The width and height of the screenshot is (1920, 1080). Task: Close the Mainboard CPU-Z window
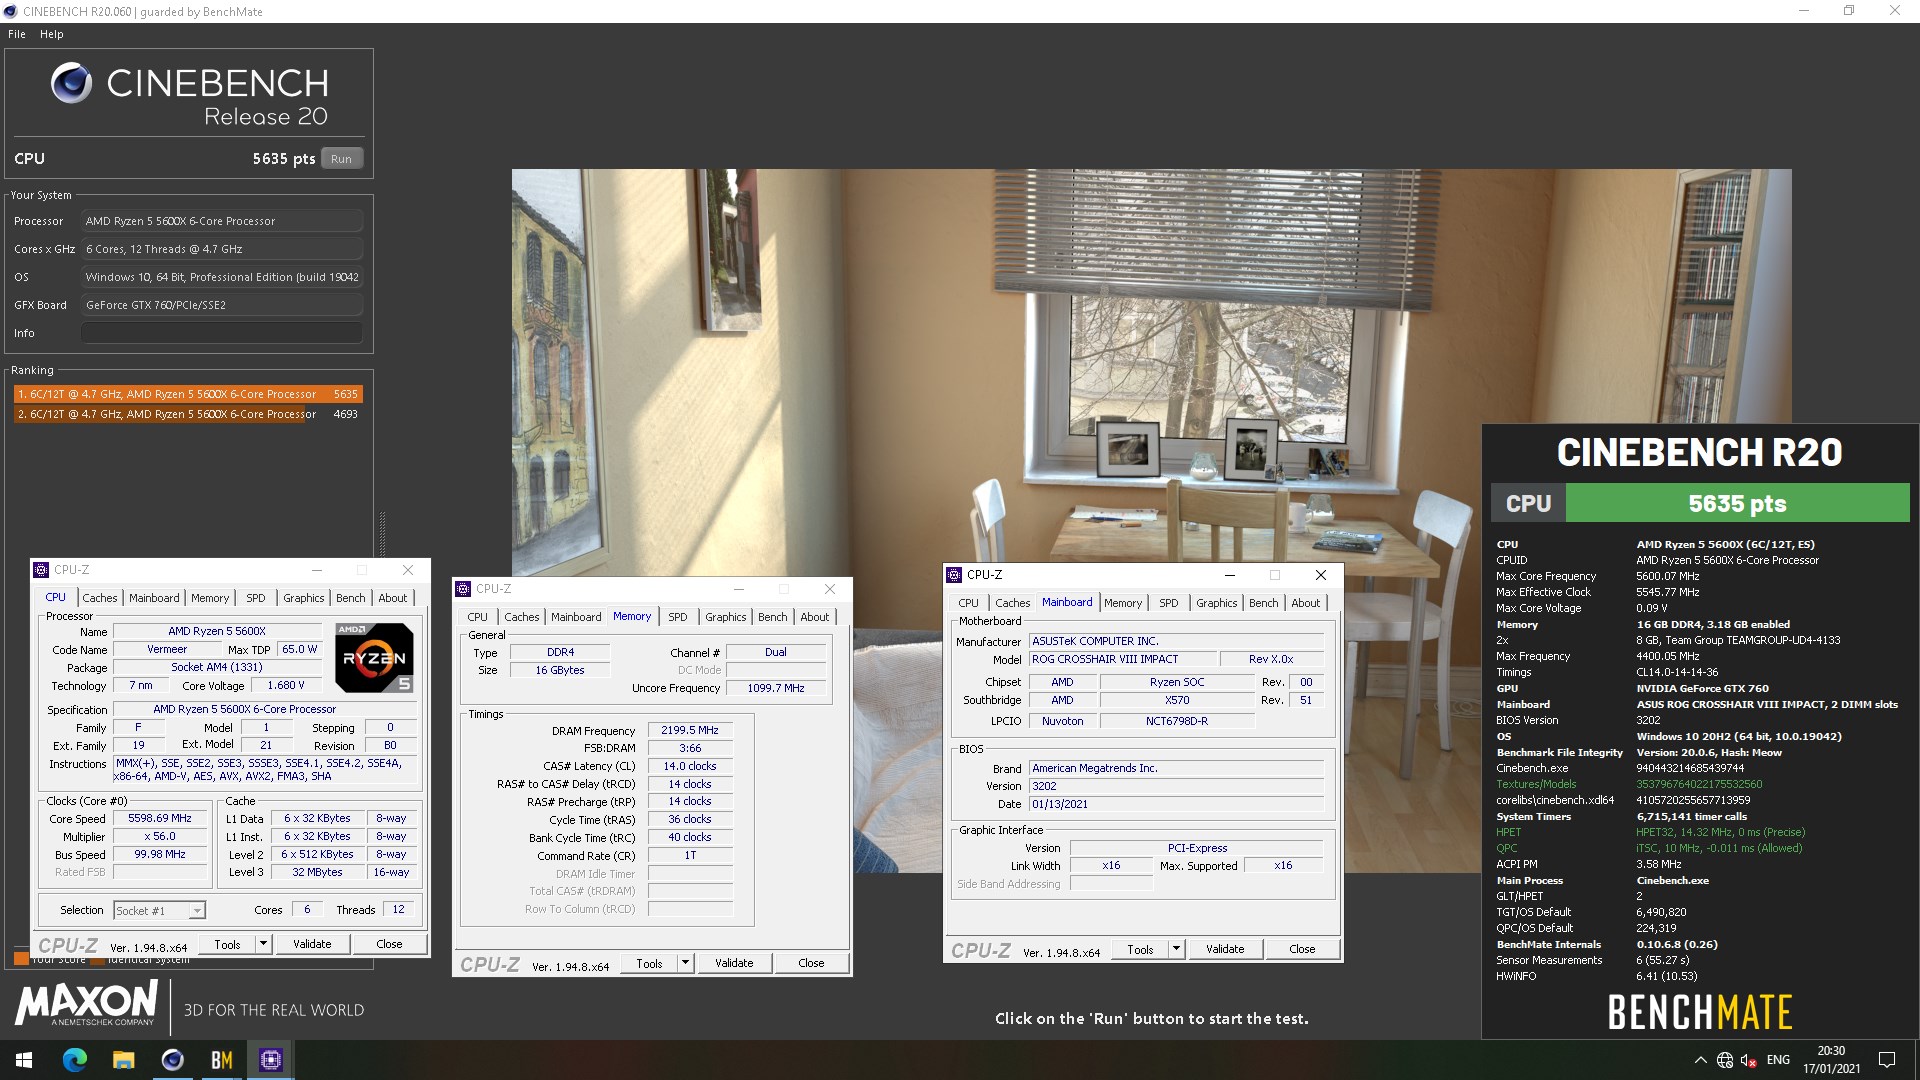click(x=1321, y=575)
